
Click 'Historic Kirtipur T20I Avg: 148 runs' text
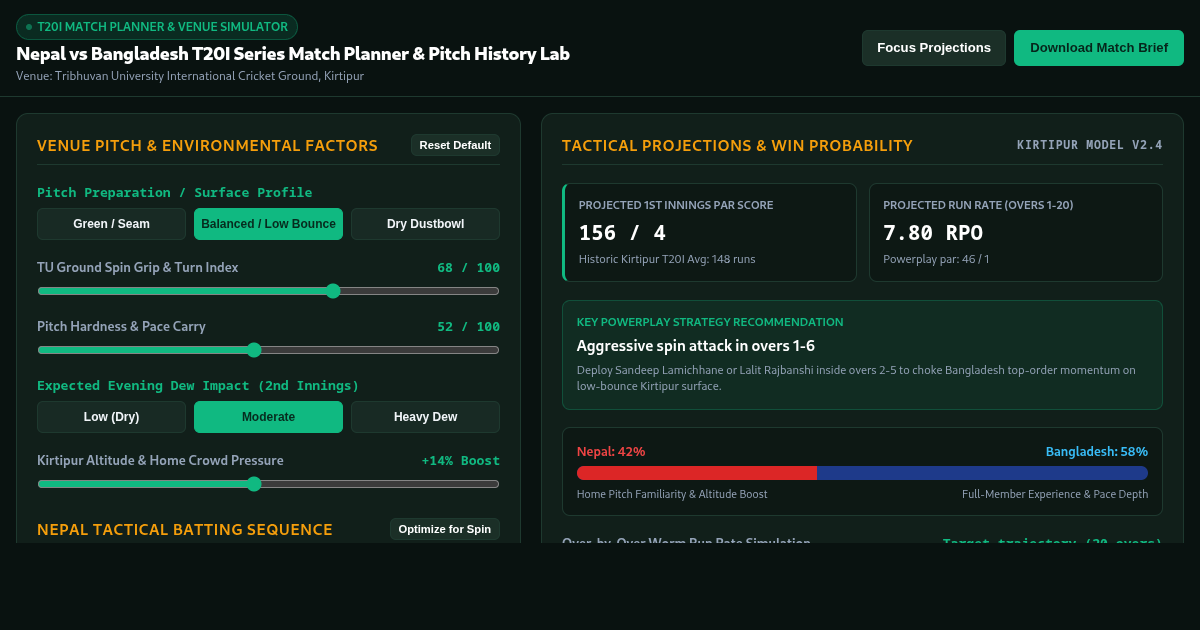coord(667,259)
